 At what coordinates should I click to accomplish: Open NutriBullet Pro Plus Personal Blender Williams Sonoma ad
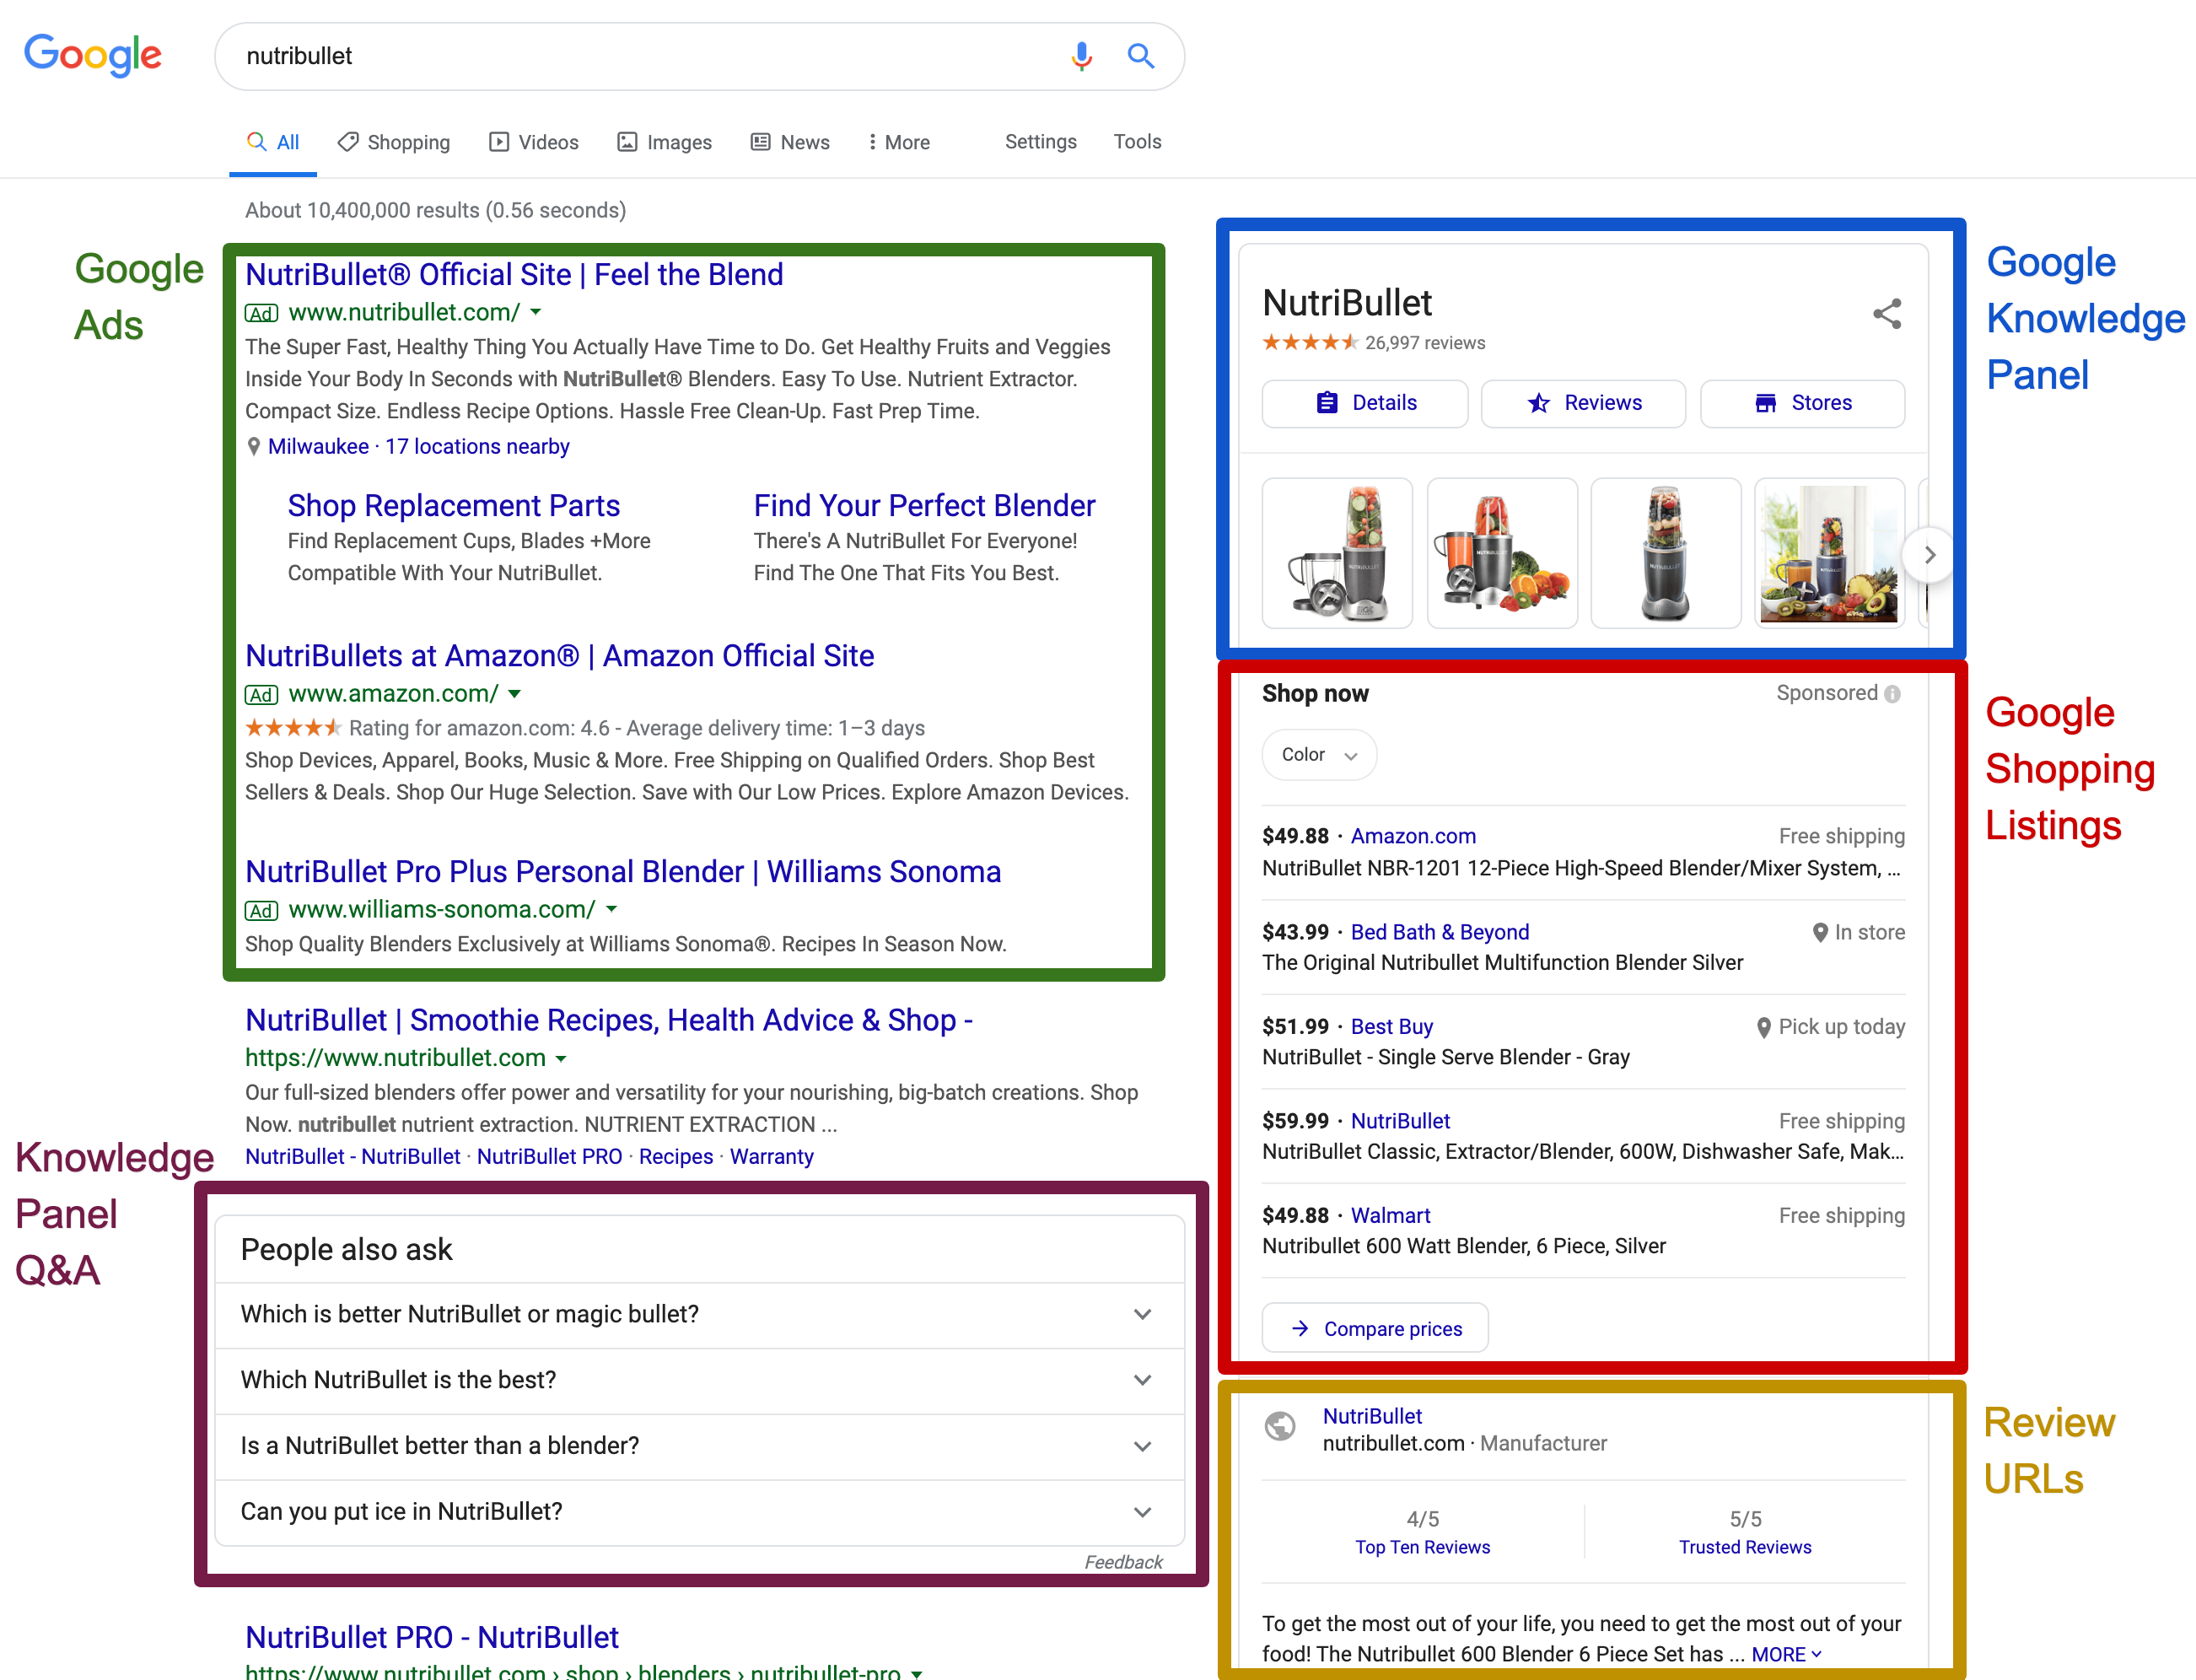coord(623,872)
